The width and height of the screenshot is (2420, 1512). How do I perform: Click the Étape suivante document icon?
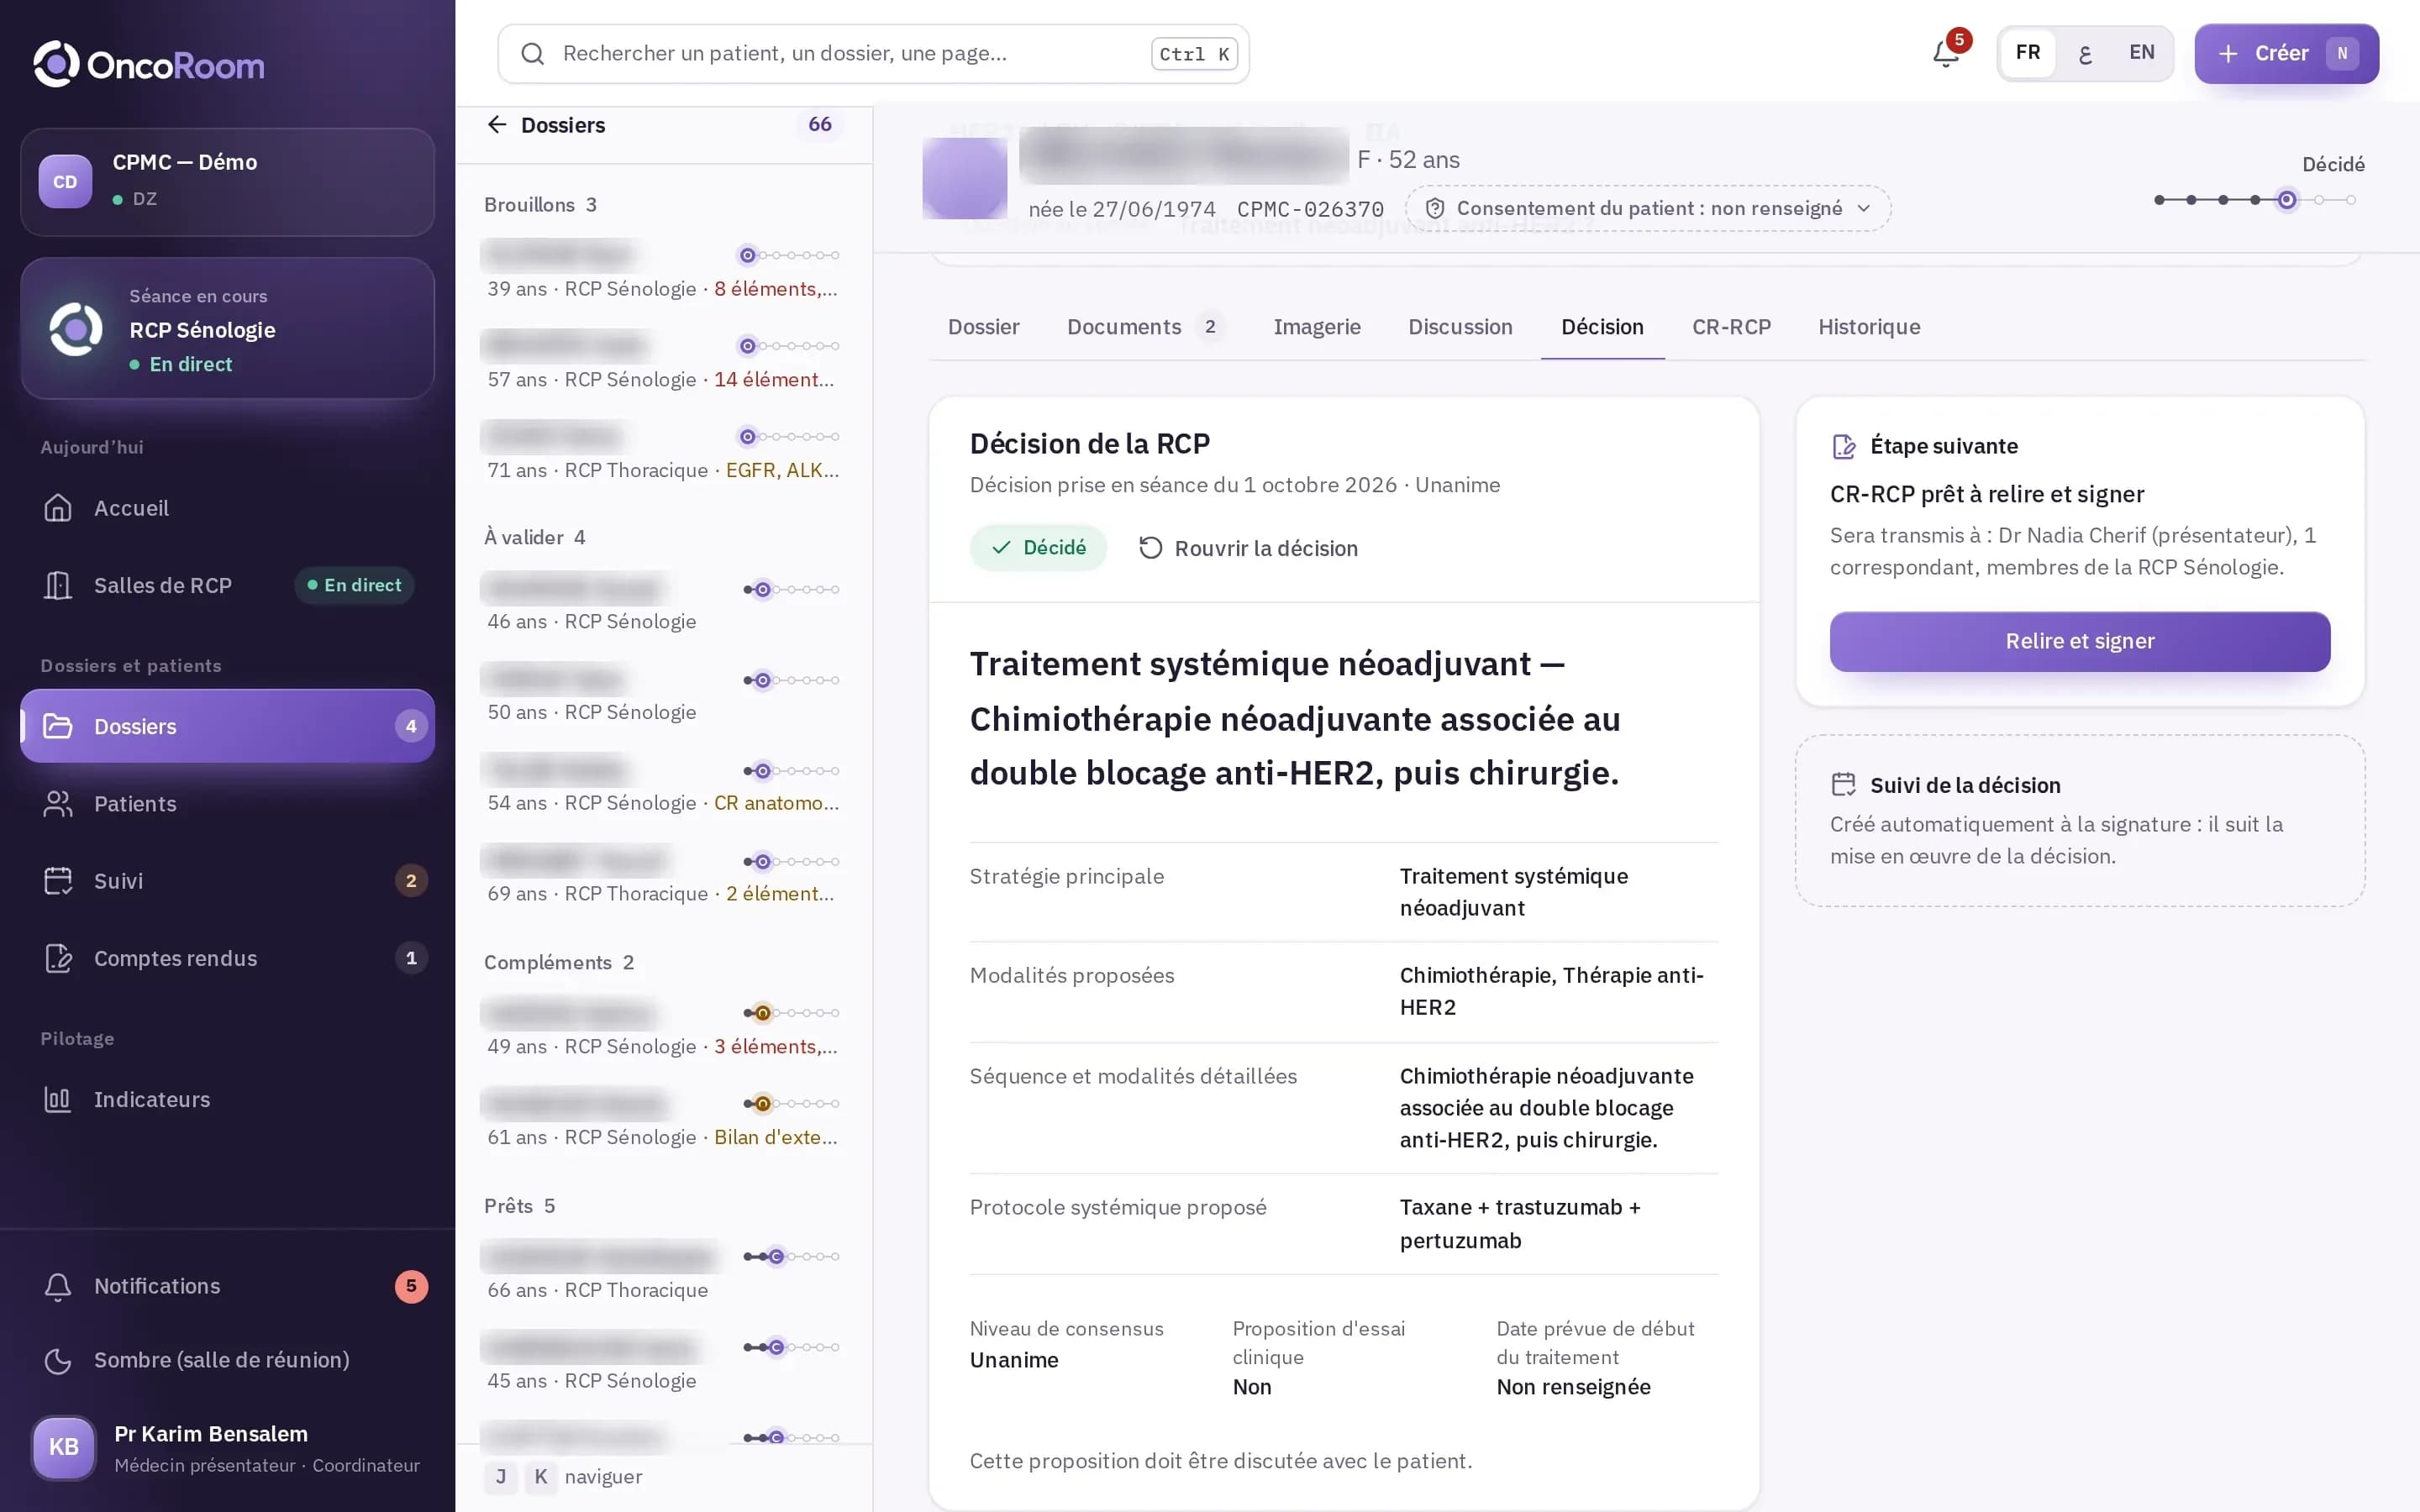click(x=1844, y=446)
